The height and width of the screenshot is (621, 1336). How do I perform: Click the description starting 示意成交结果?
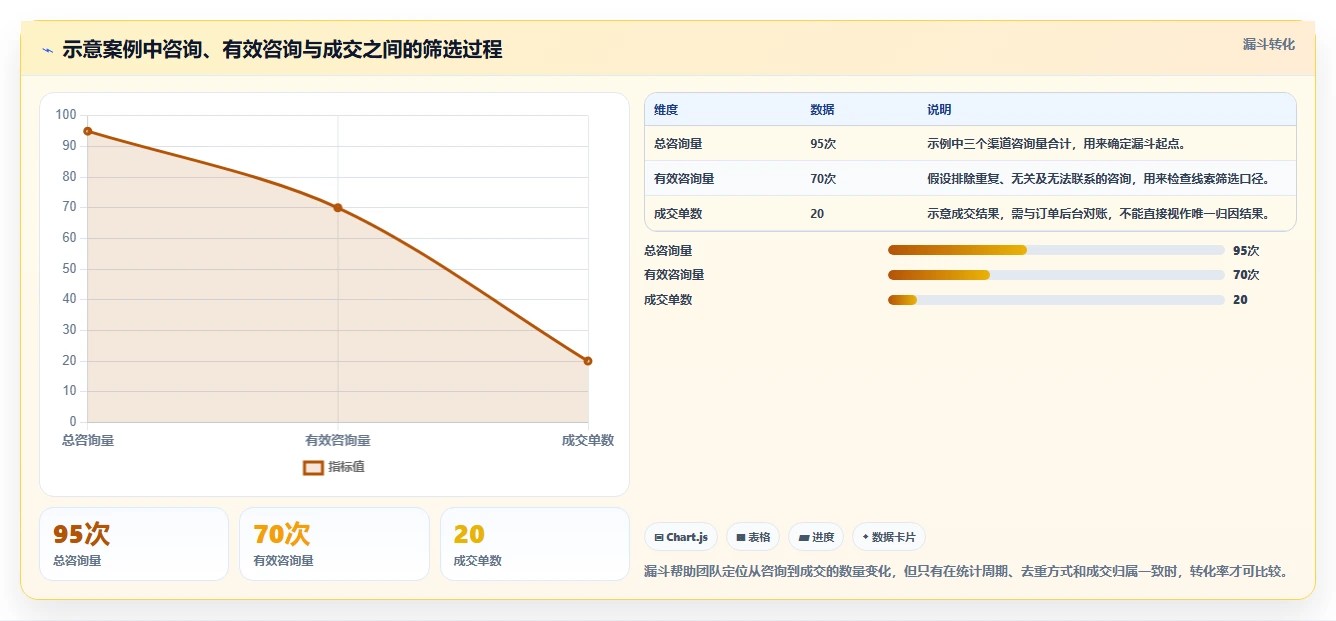pyautogui.click(x=1098, y=214)
